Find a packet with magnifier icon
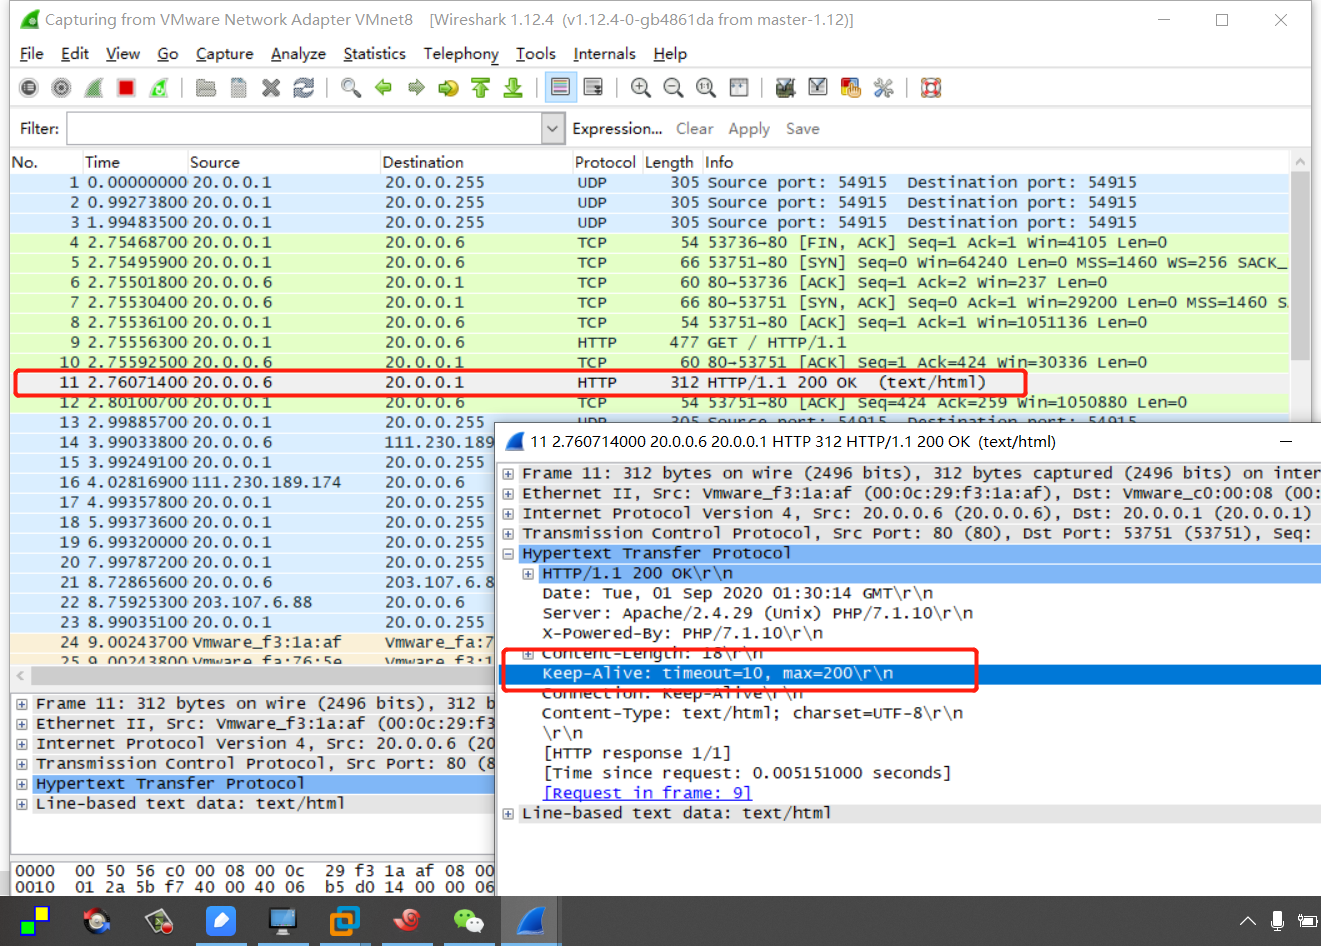Image resolution: width=1321 pixels, height=946 pixels. 351,88
